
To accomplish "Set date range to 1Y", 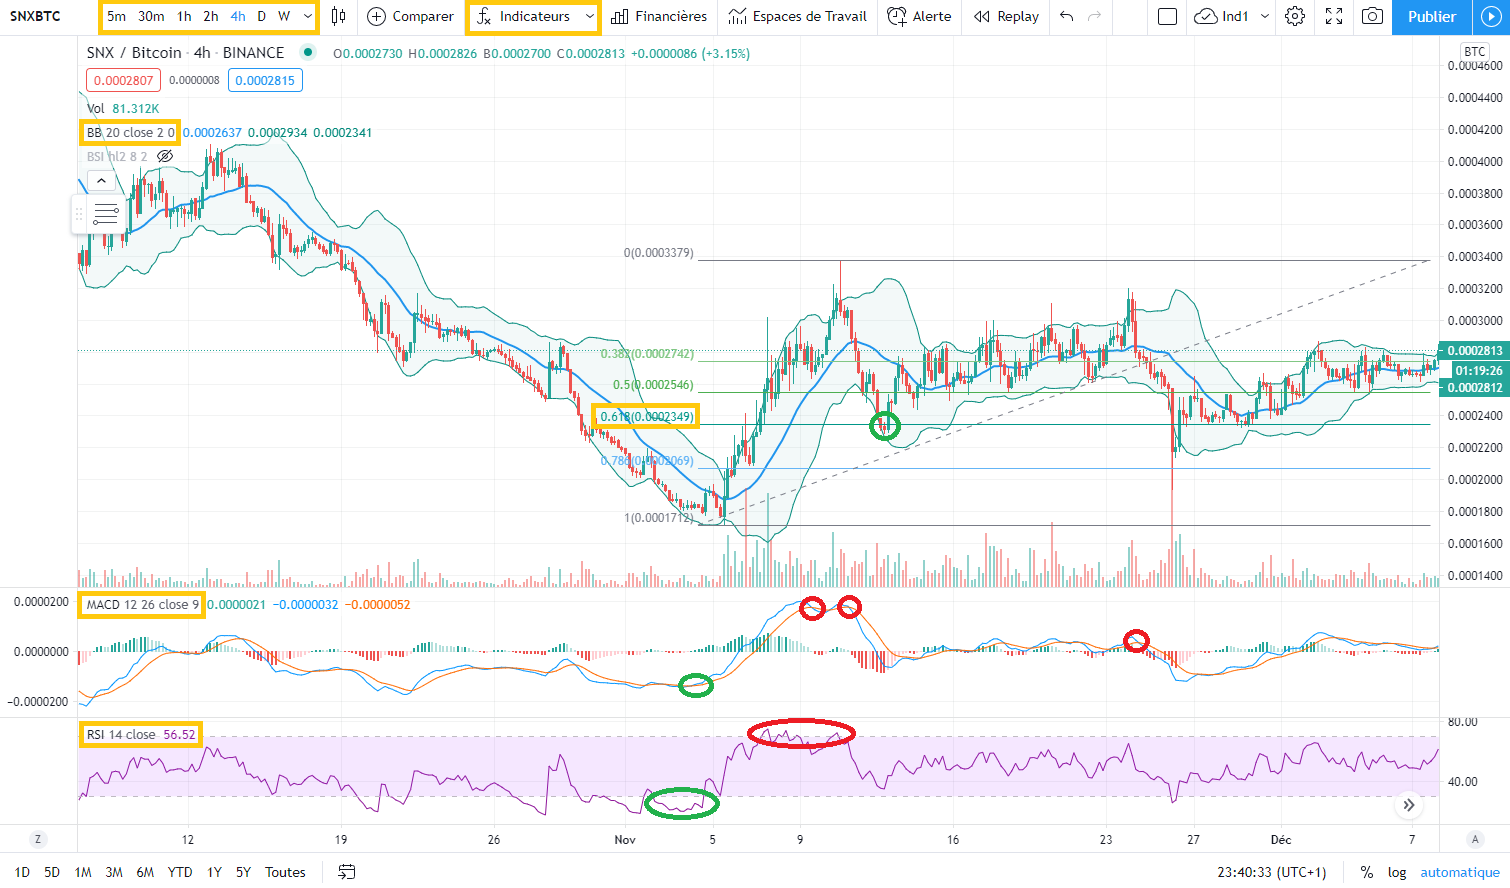I will [x=214, y=872].
